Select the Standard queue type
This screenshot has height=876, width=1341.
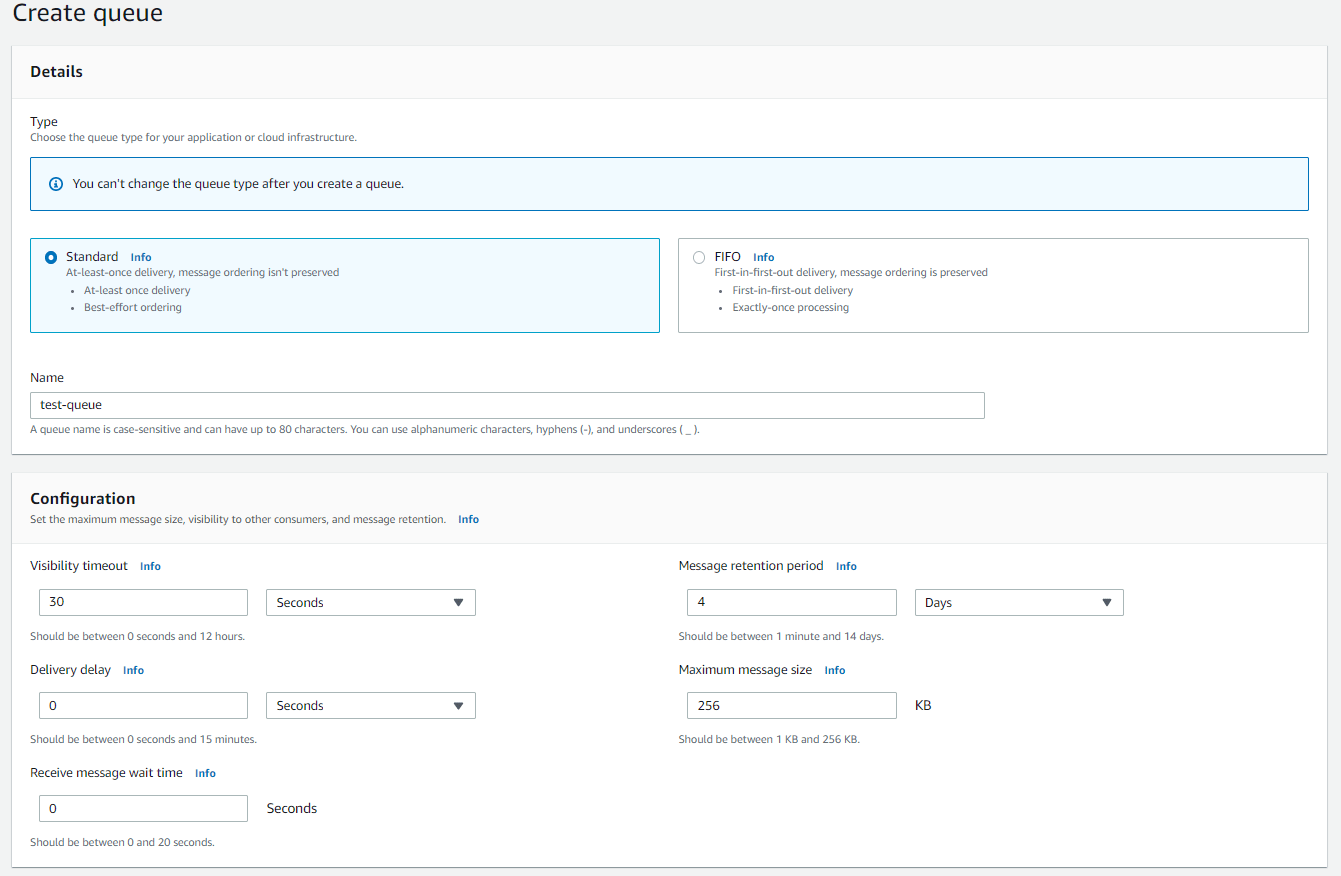[51, 256]
